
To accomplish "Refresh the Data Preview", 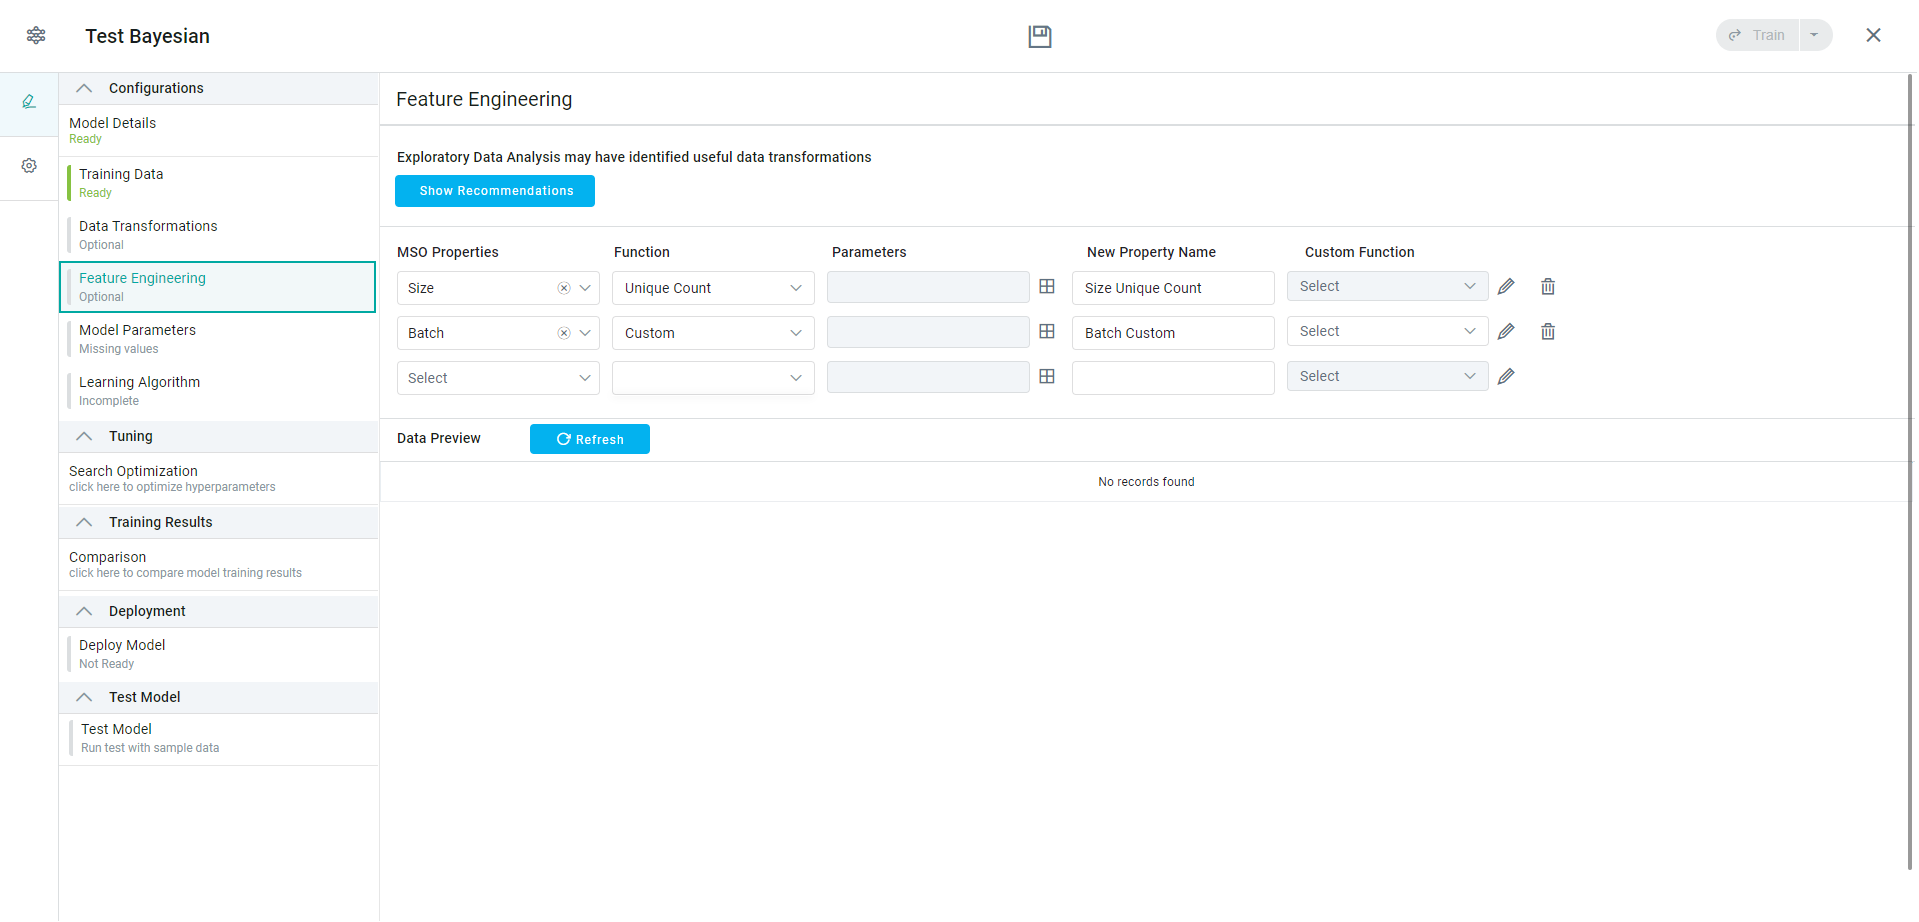I will coord(589,439).
